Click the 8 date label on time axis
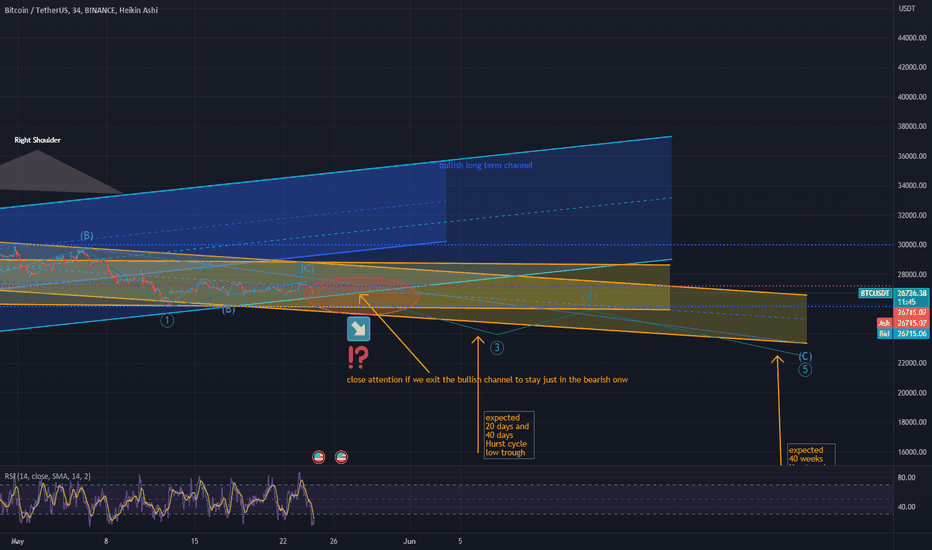932x550 pixels. 106,542
